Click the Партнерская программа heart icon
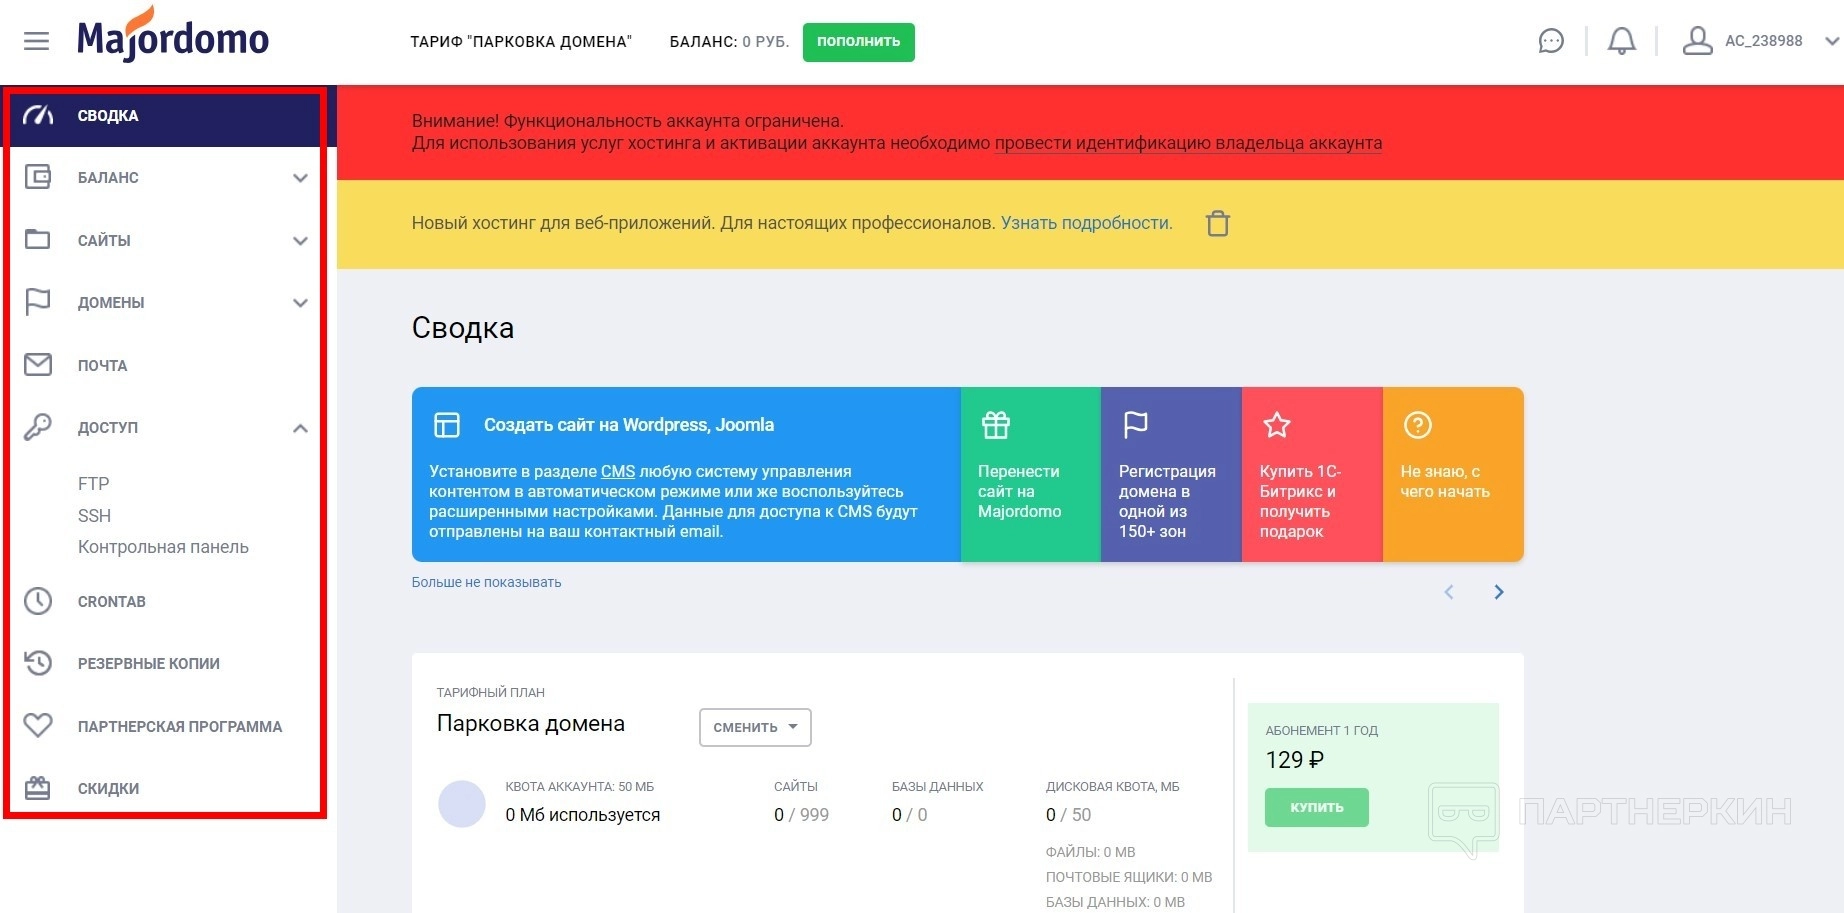Screen dimensions: 1844x913 coord(38,725)
